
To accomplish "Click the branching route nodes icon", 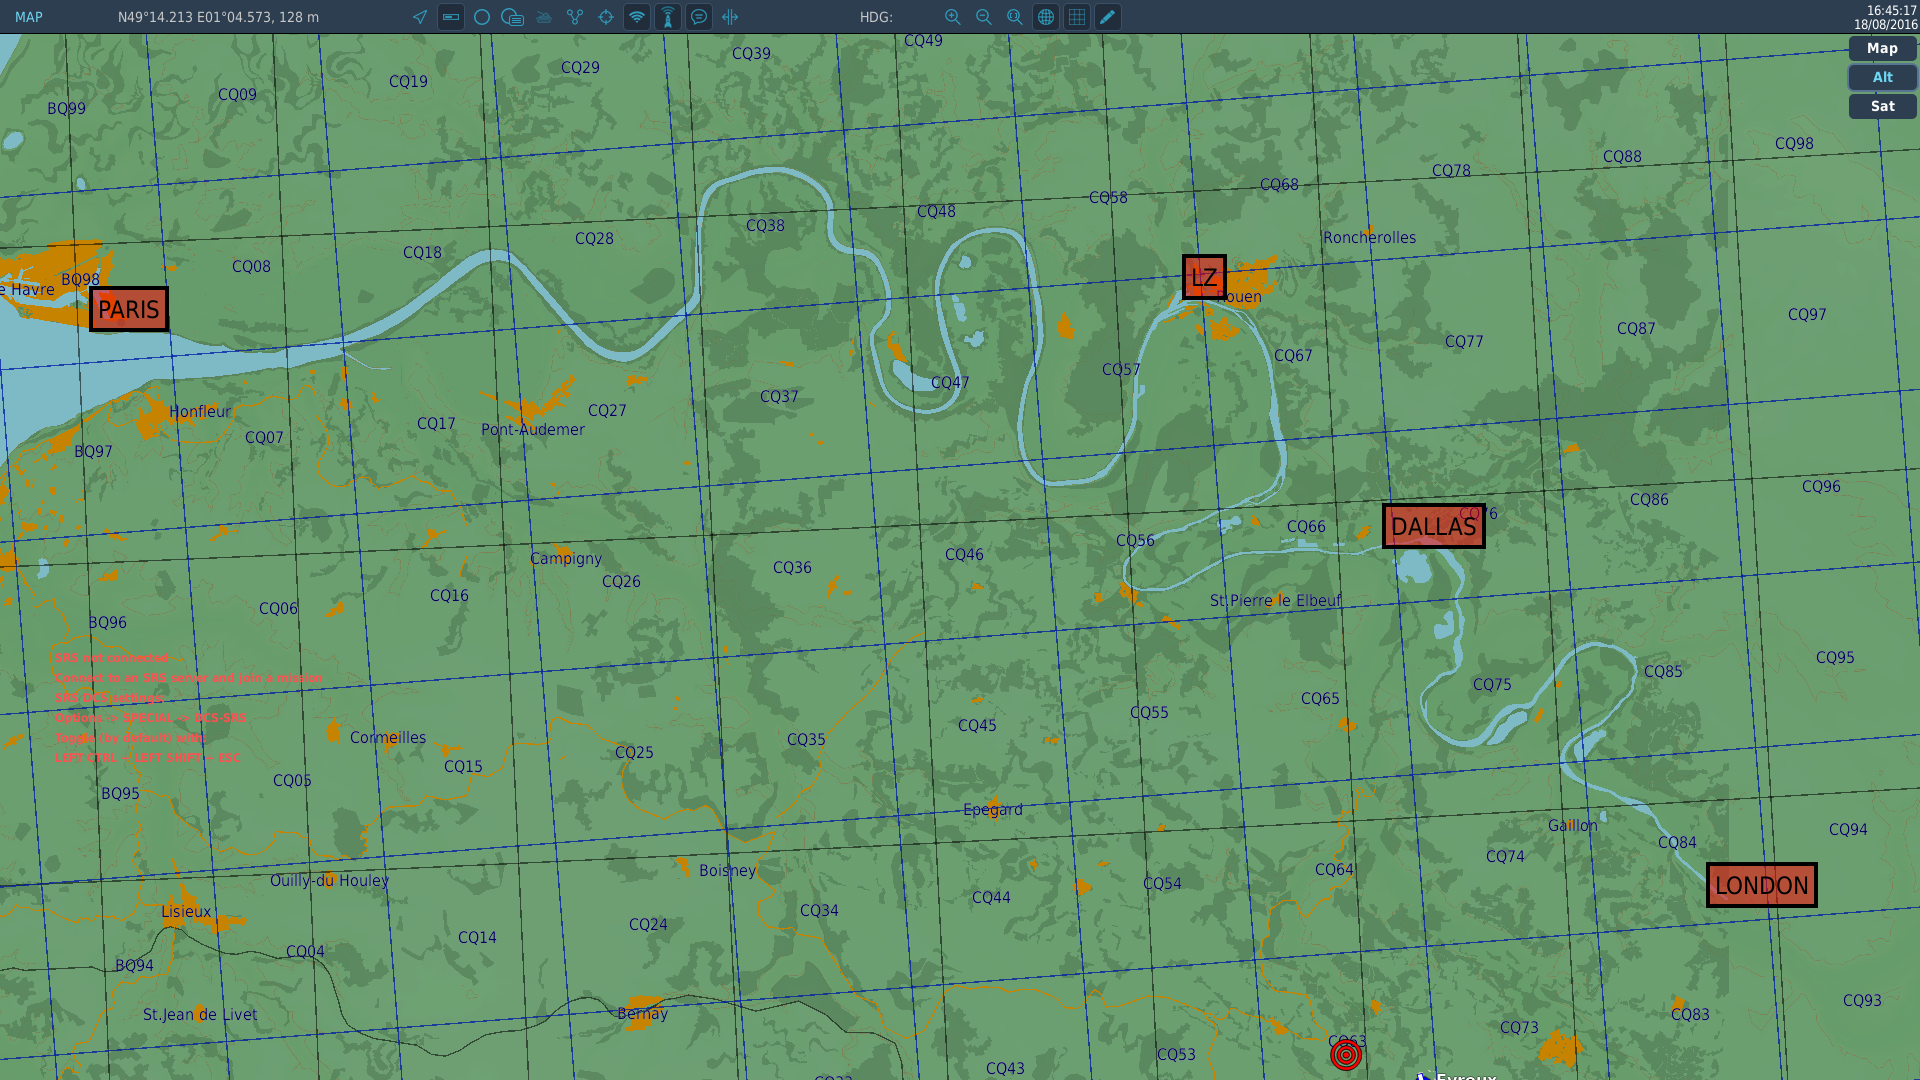I will tap(575, 17).
